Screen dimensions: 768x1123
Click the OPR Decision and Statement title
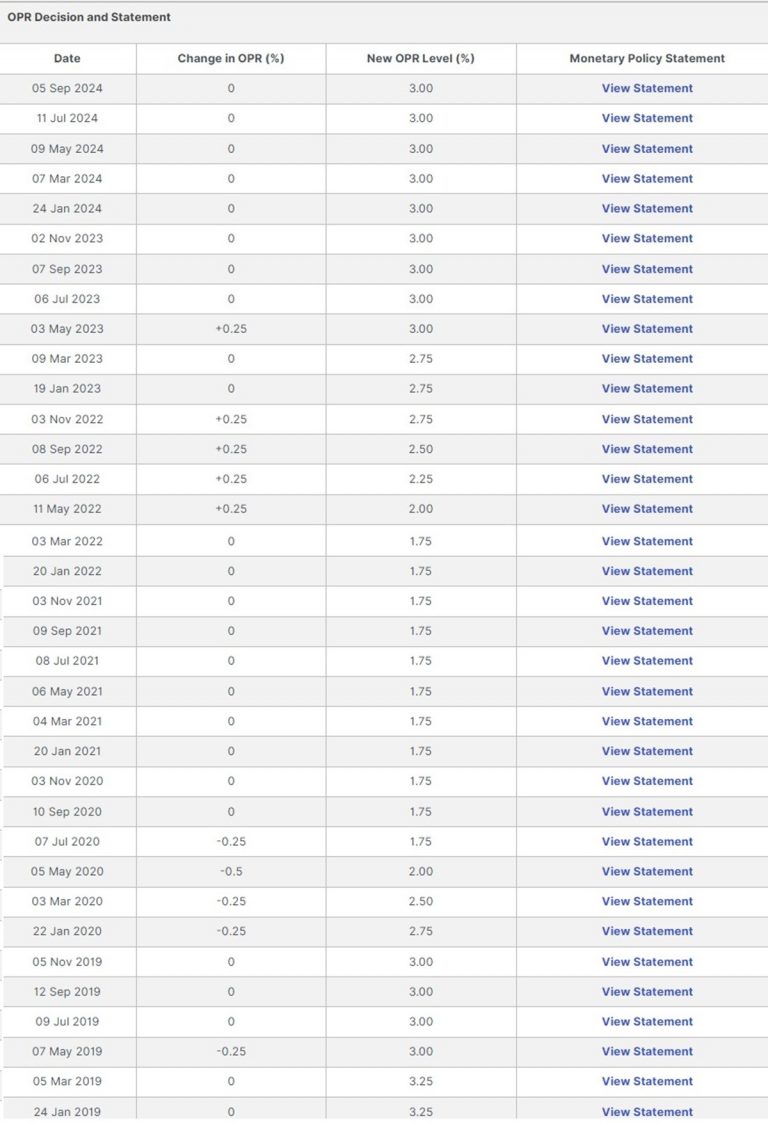(x=89, y=17)
